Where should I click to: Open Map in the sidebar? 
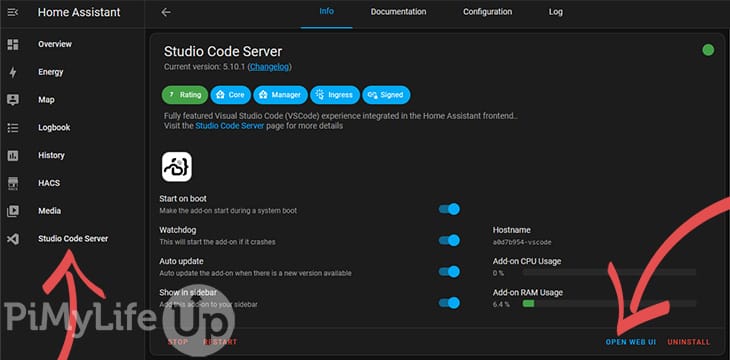(x=46, y=100)
